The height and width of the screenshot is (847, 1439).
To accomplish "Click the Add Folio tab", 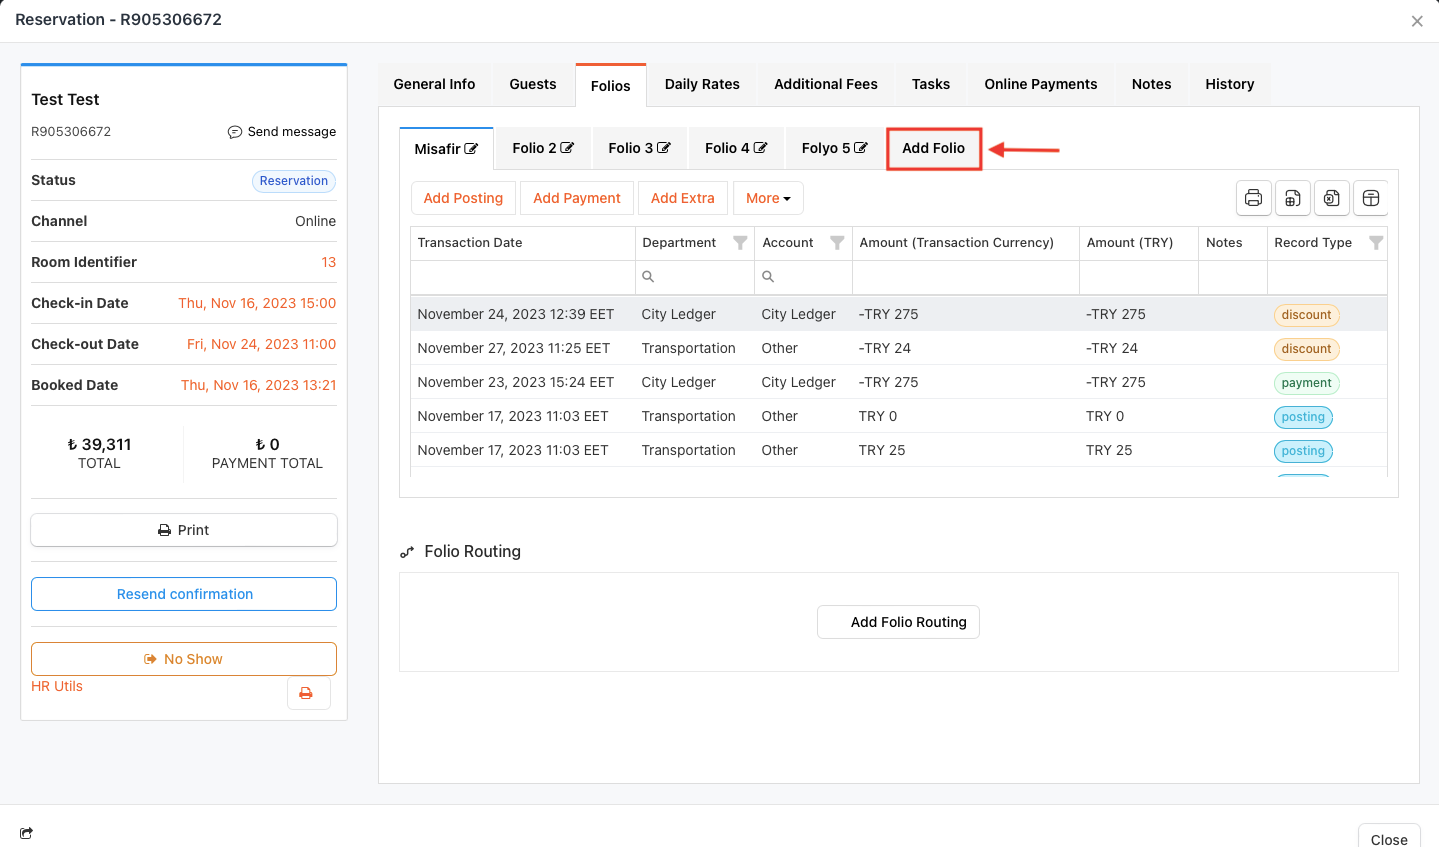I will [x=933, y=148].
